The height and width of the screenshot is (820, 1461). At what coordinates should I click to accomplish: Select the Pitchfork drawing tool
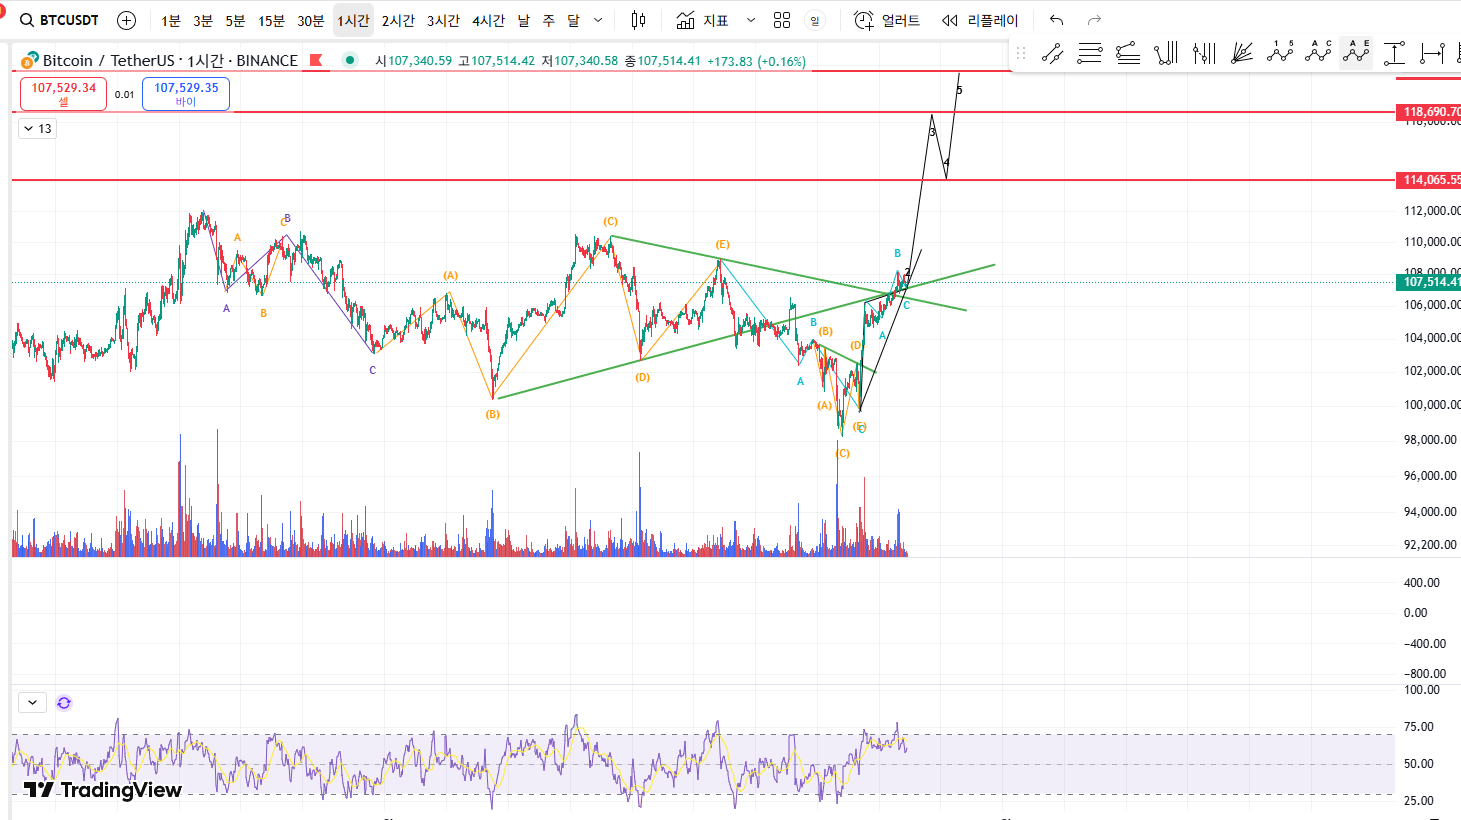pos(1166,53)
